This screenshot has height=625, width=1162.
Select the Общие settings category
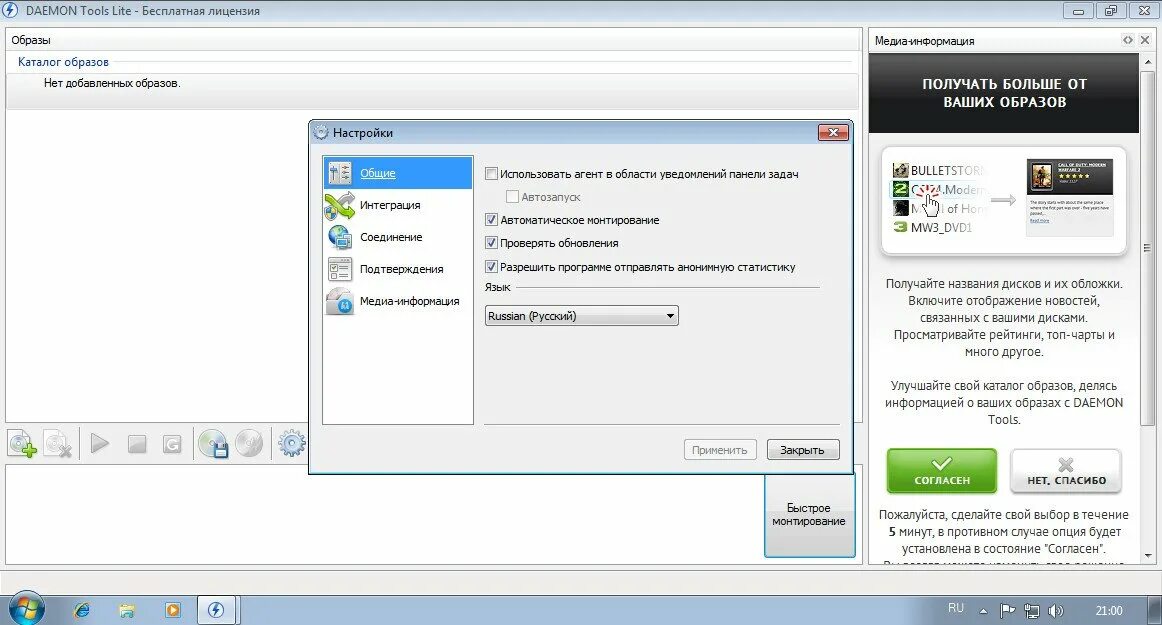[398, 173]
